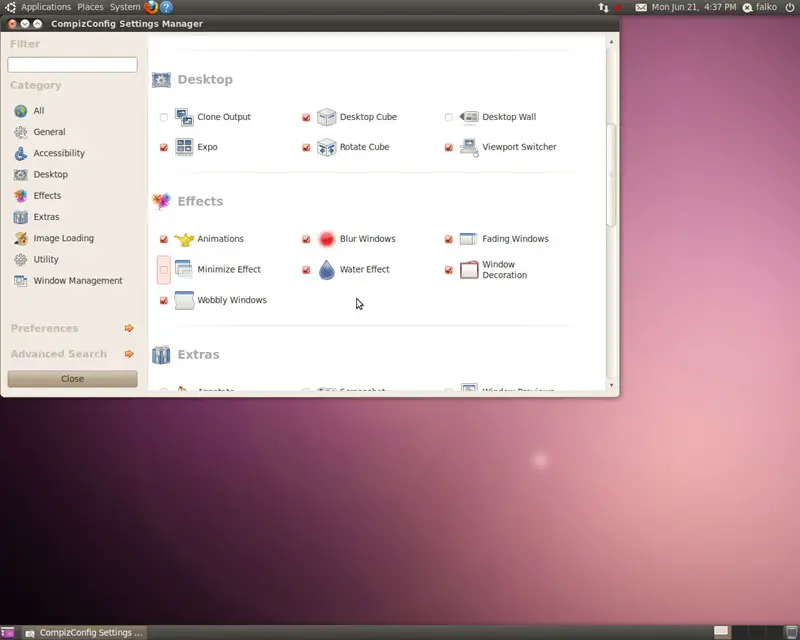This screenshot has width=800, height=640.
Task: Open the Clone Output plugin icon
Action: pyautogui.click(x=184, y=117)
